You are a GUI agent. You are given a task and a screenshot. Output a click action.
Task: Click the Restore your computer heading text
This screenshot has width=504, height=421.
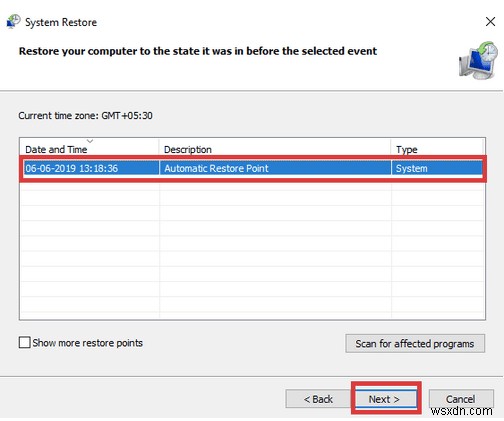click(x=198, y=51)
